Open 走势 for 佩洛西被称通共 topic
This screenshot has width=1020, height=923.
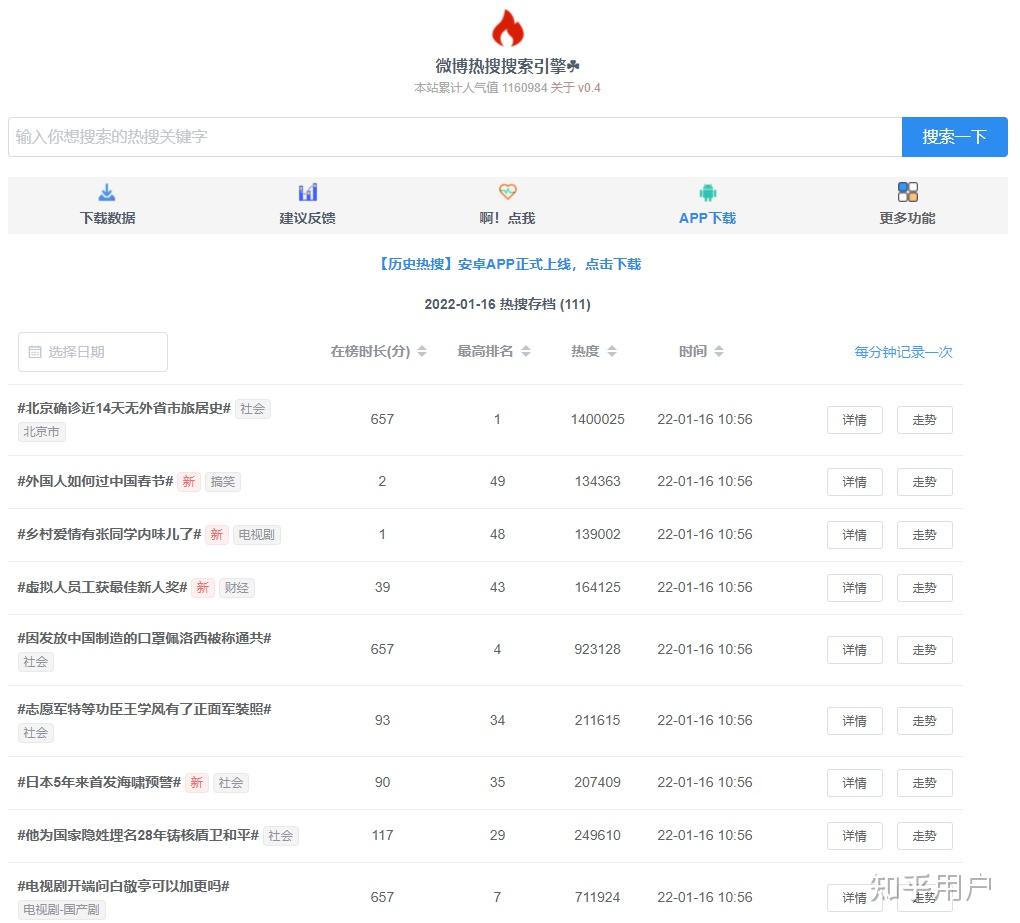pos(924,650)
